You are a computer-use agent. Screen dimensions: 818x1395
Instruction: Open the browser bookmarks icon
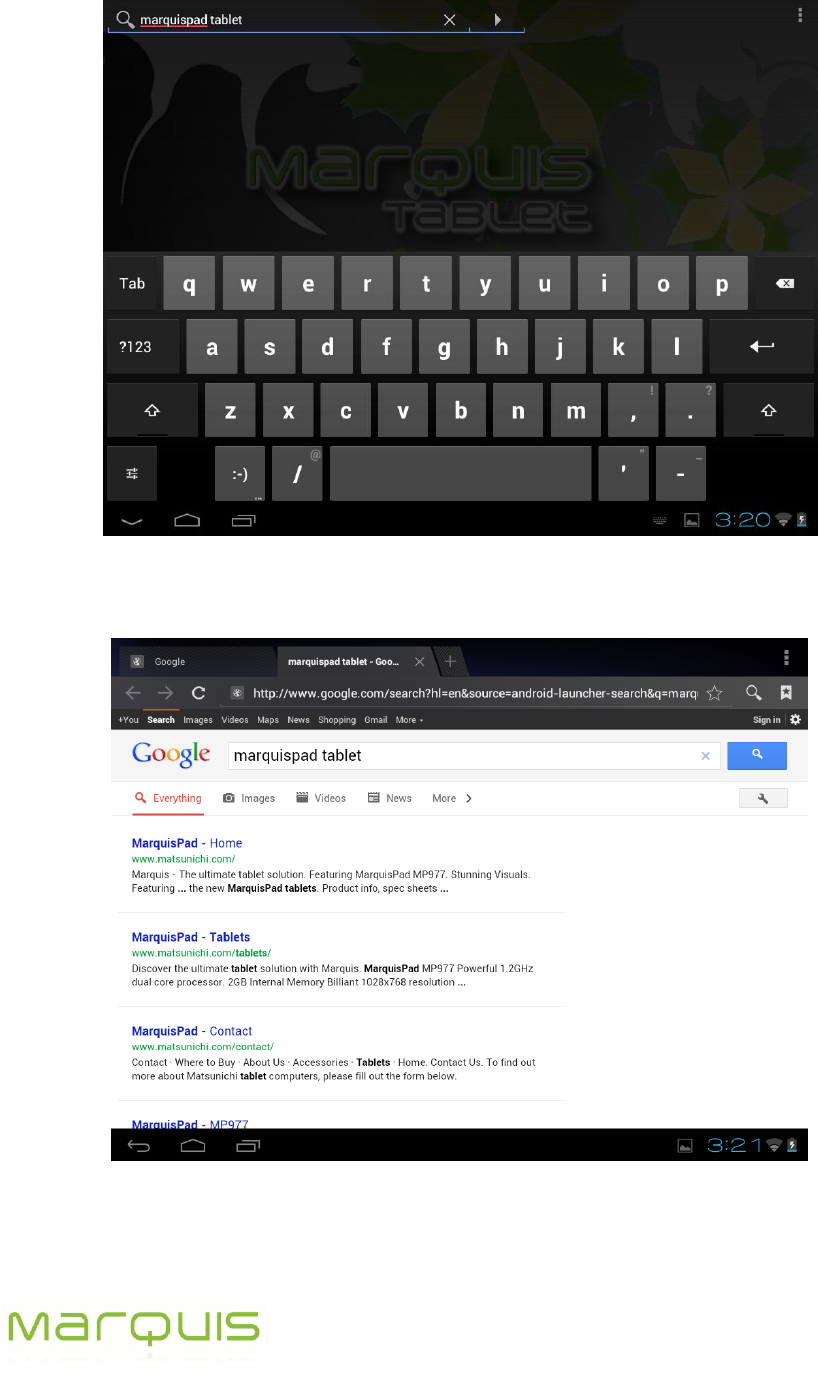click(786, 692)
